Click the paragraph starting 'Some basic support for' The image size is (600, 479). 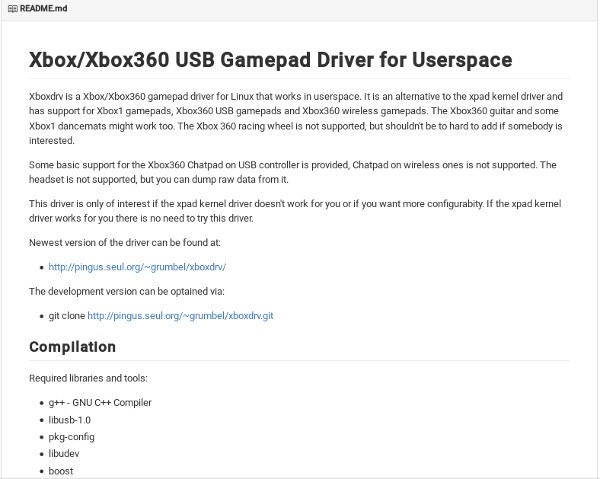(293, 172)
